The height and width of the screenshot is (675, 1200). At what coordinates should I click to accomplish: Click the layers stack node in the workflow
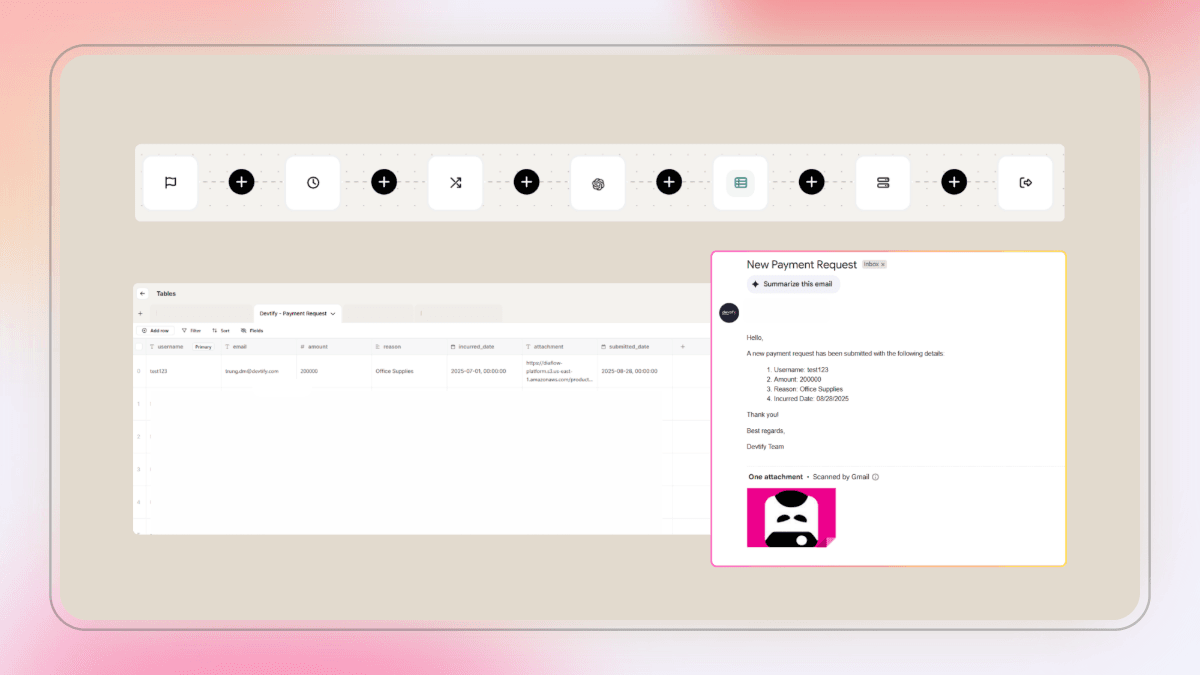(x=882, y=182)
